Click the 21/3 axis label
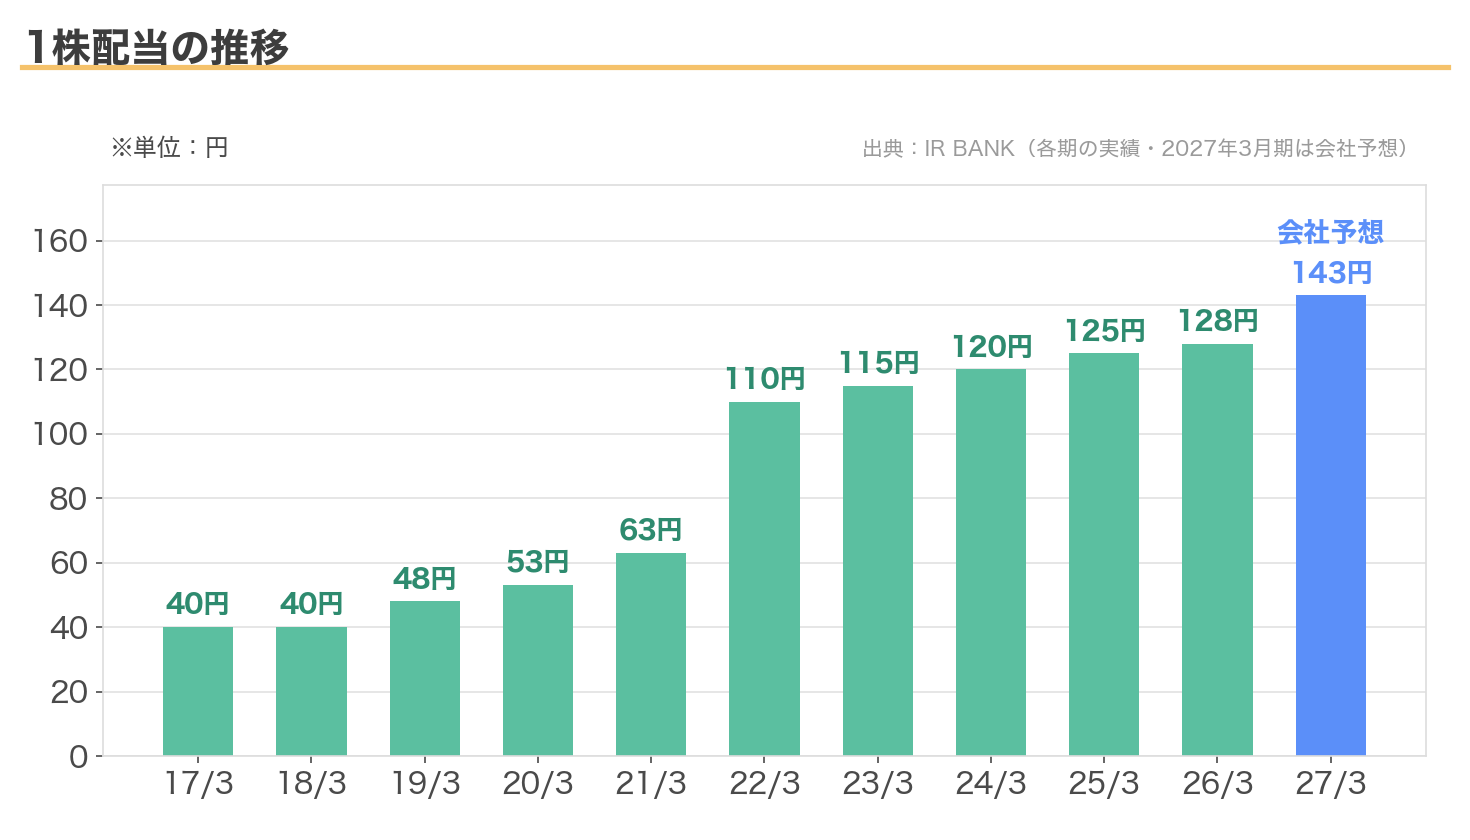1470x840 pixels. coord(651,783)
